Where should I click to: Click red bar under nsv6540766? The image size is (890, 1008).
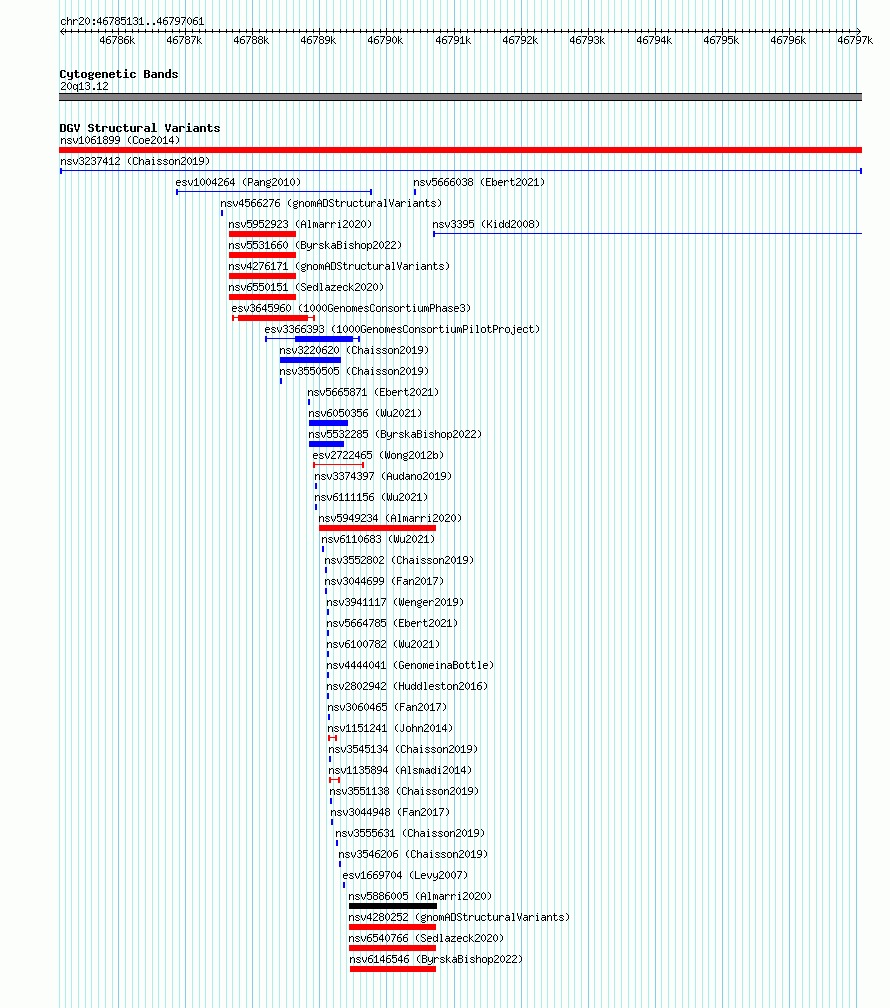[x=392, y=948]
